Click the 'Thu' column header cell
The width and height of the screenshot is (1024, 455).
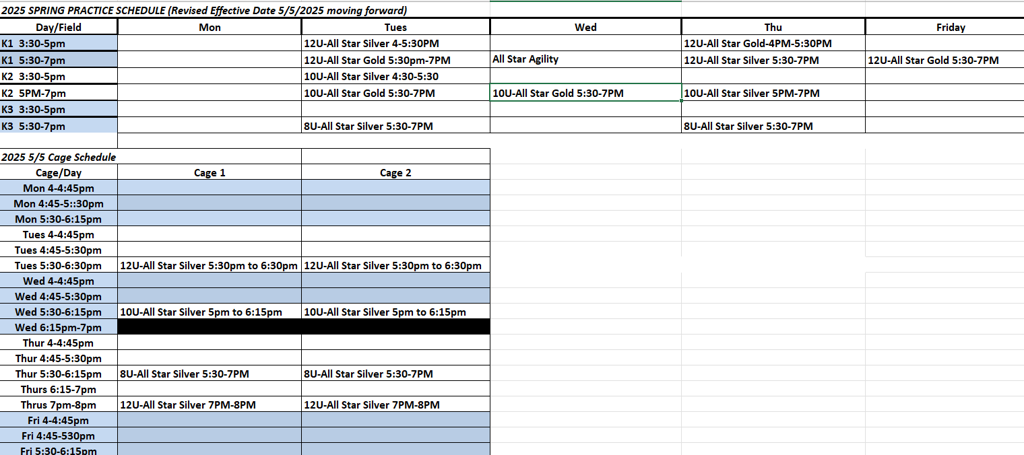[773, 27]
